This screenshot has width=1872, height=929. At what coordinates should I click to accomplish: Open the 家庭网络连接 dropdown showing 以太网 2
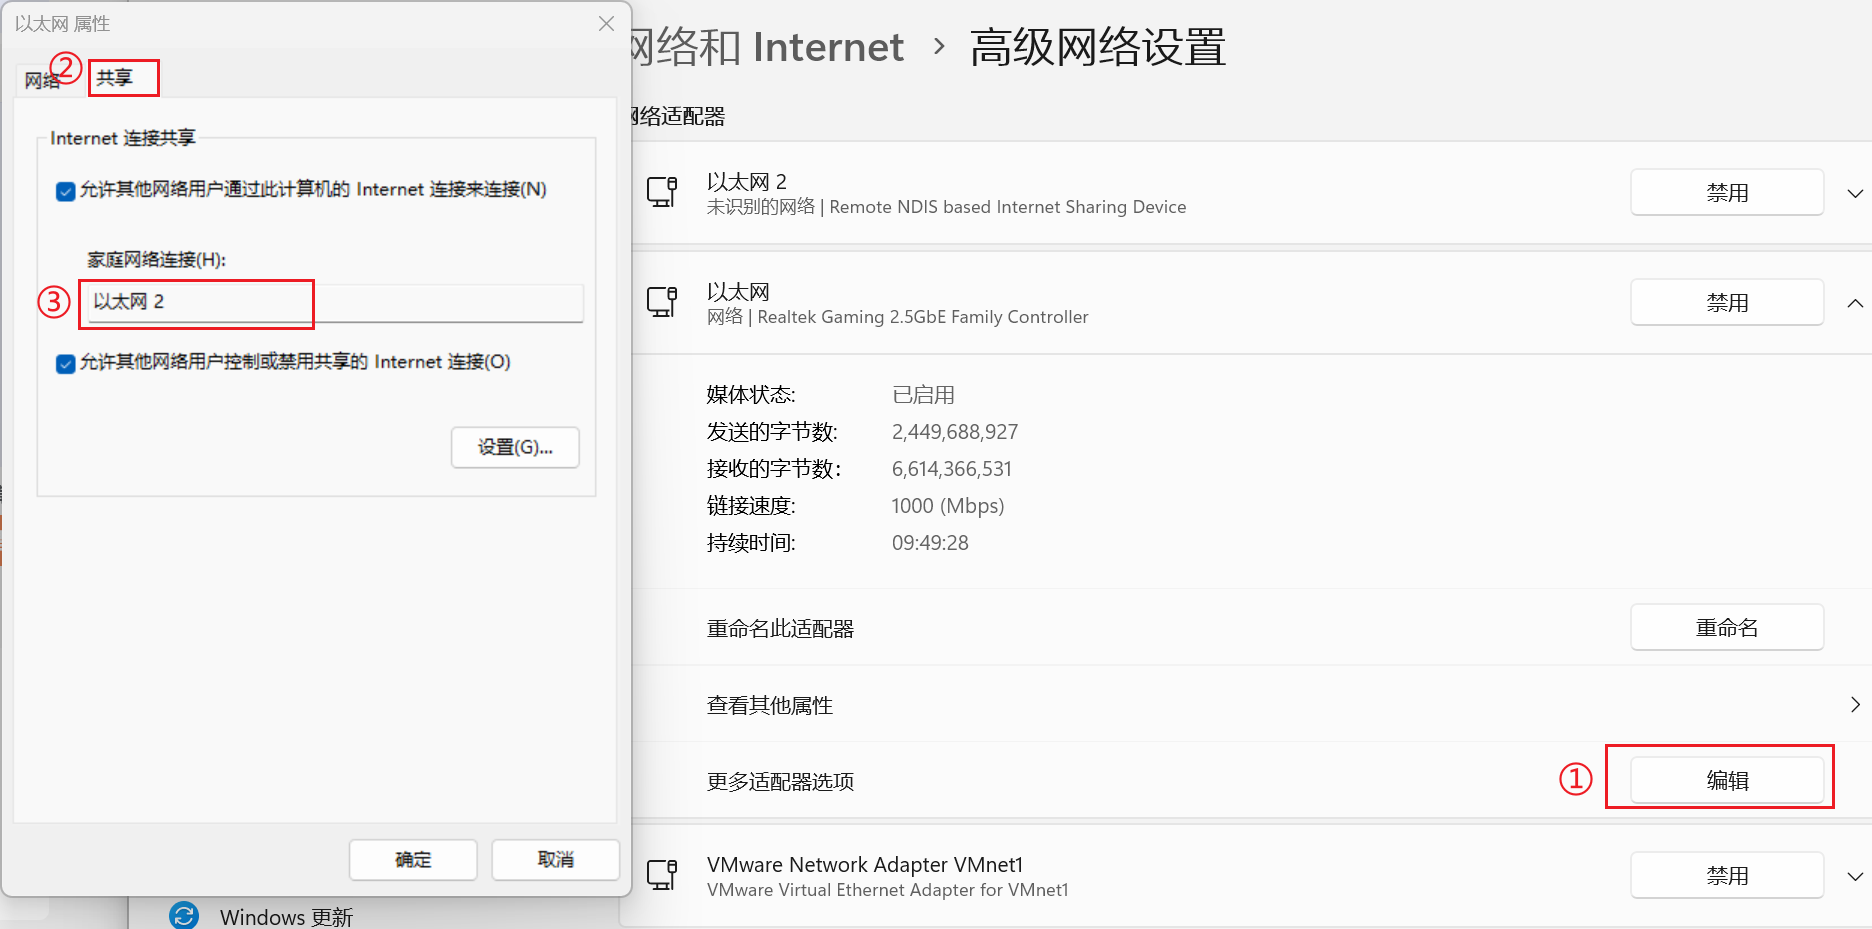(x=335, y=302)
